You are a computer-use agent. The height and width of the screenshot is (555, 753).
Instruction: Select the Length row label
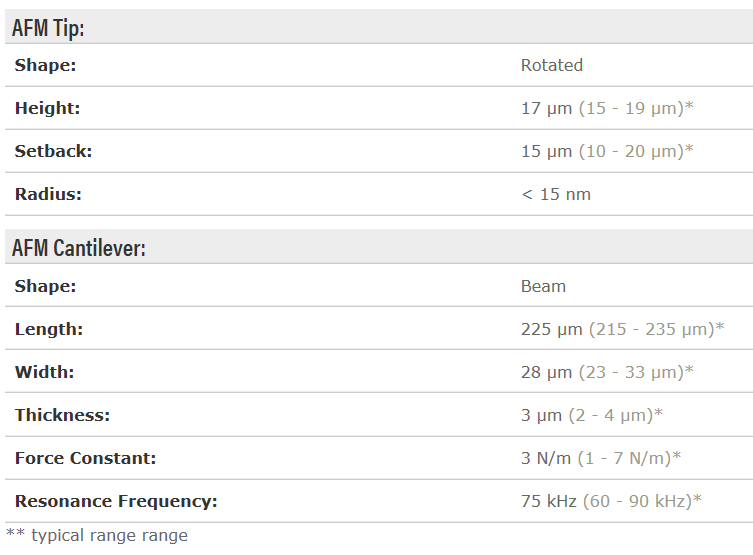point(49,329)
